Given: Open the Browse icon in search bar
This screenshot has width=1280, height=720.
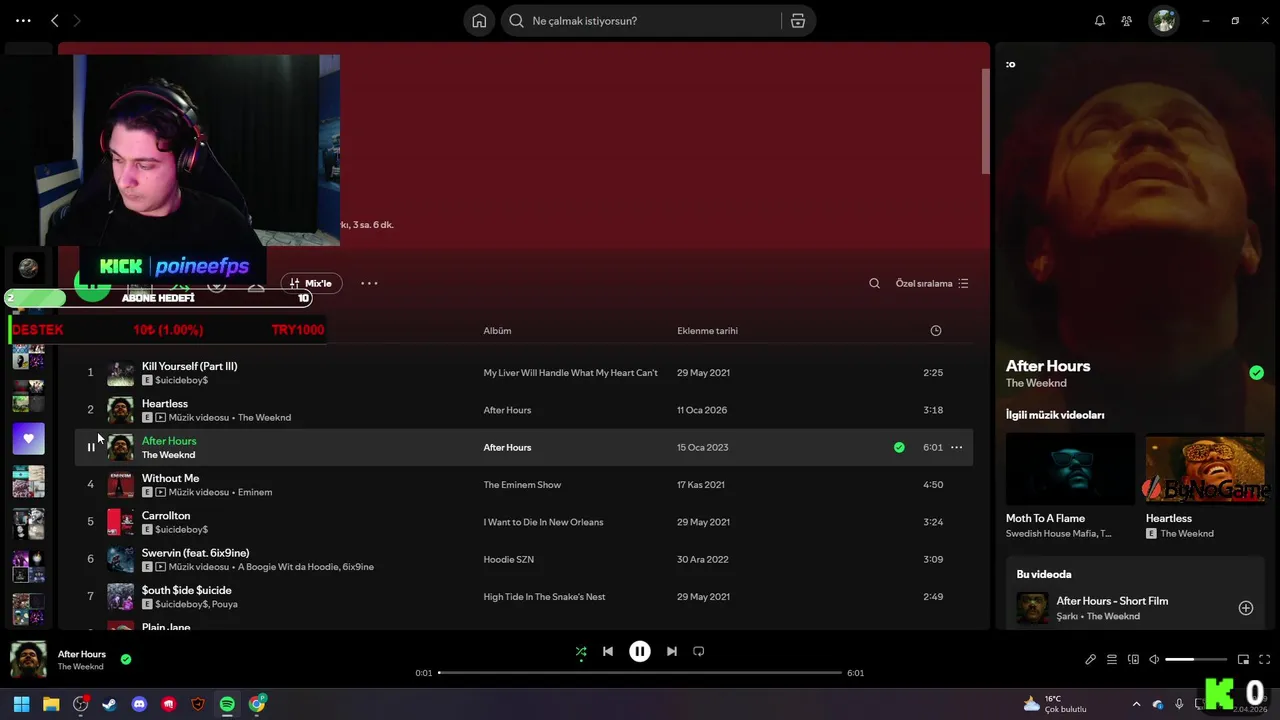Looking at the screenshot, I should tap(798, 21).
